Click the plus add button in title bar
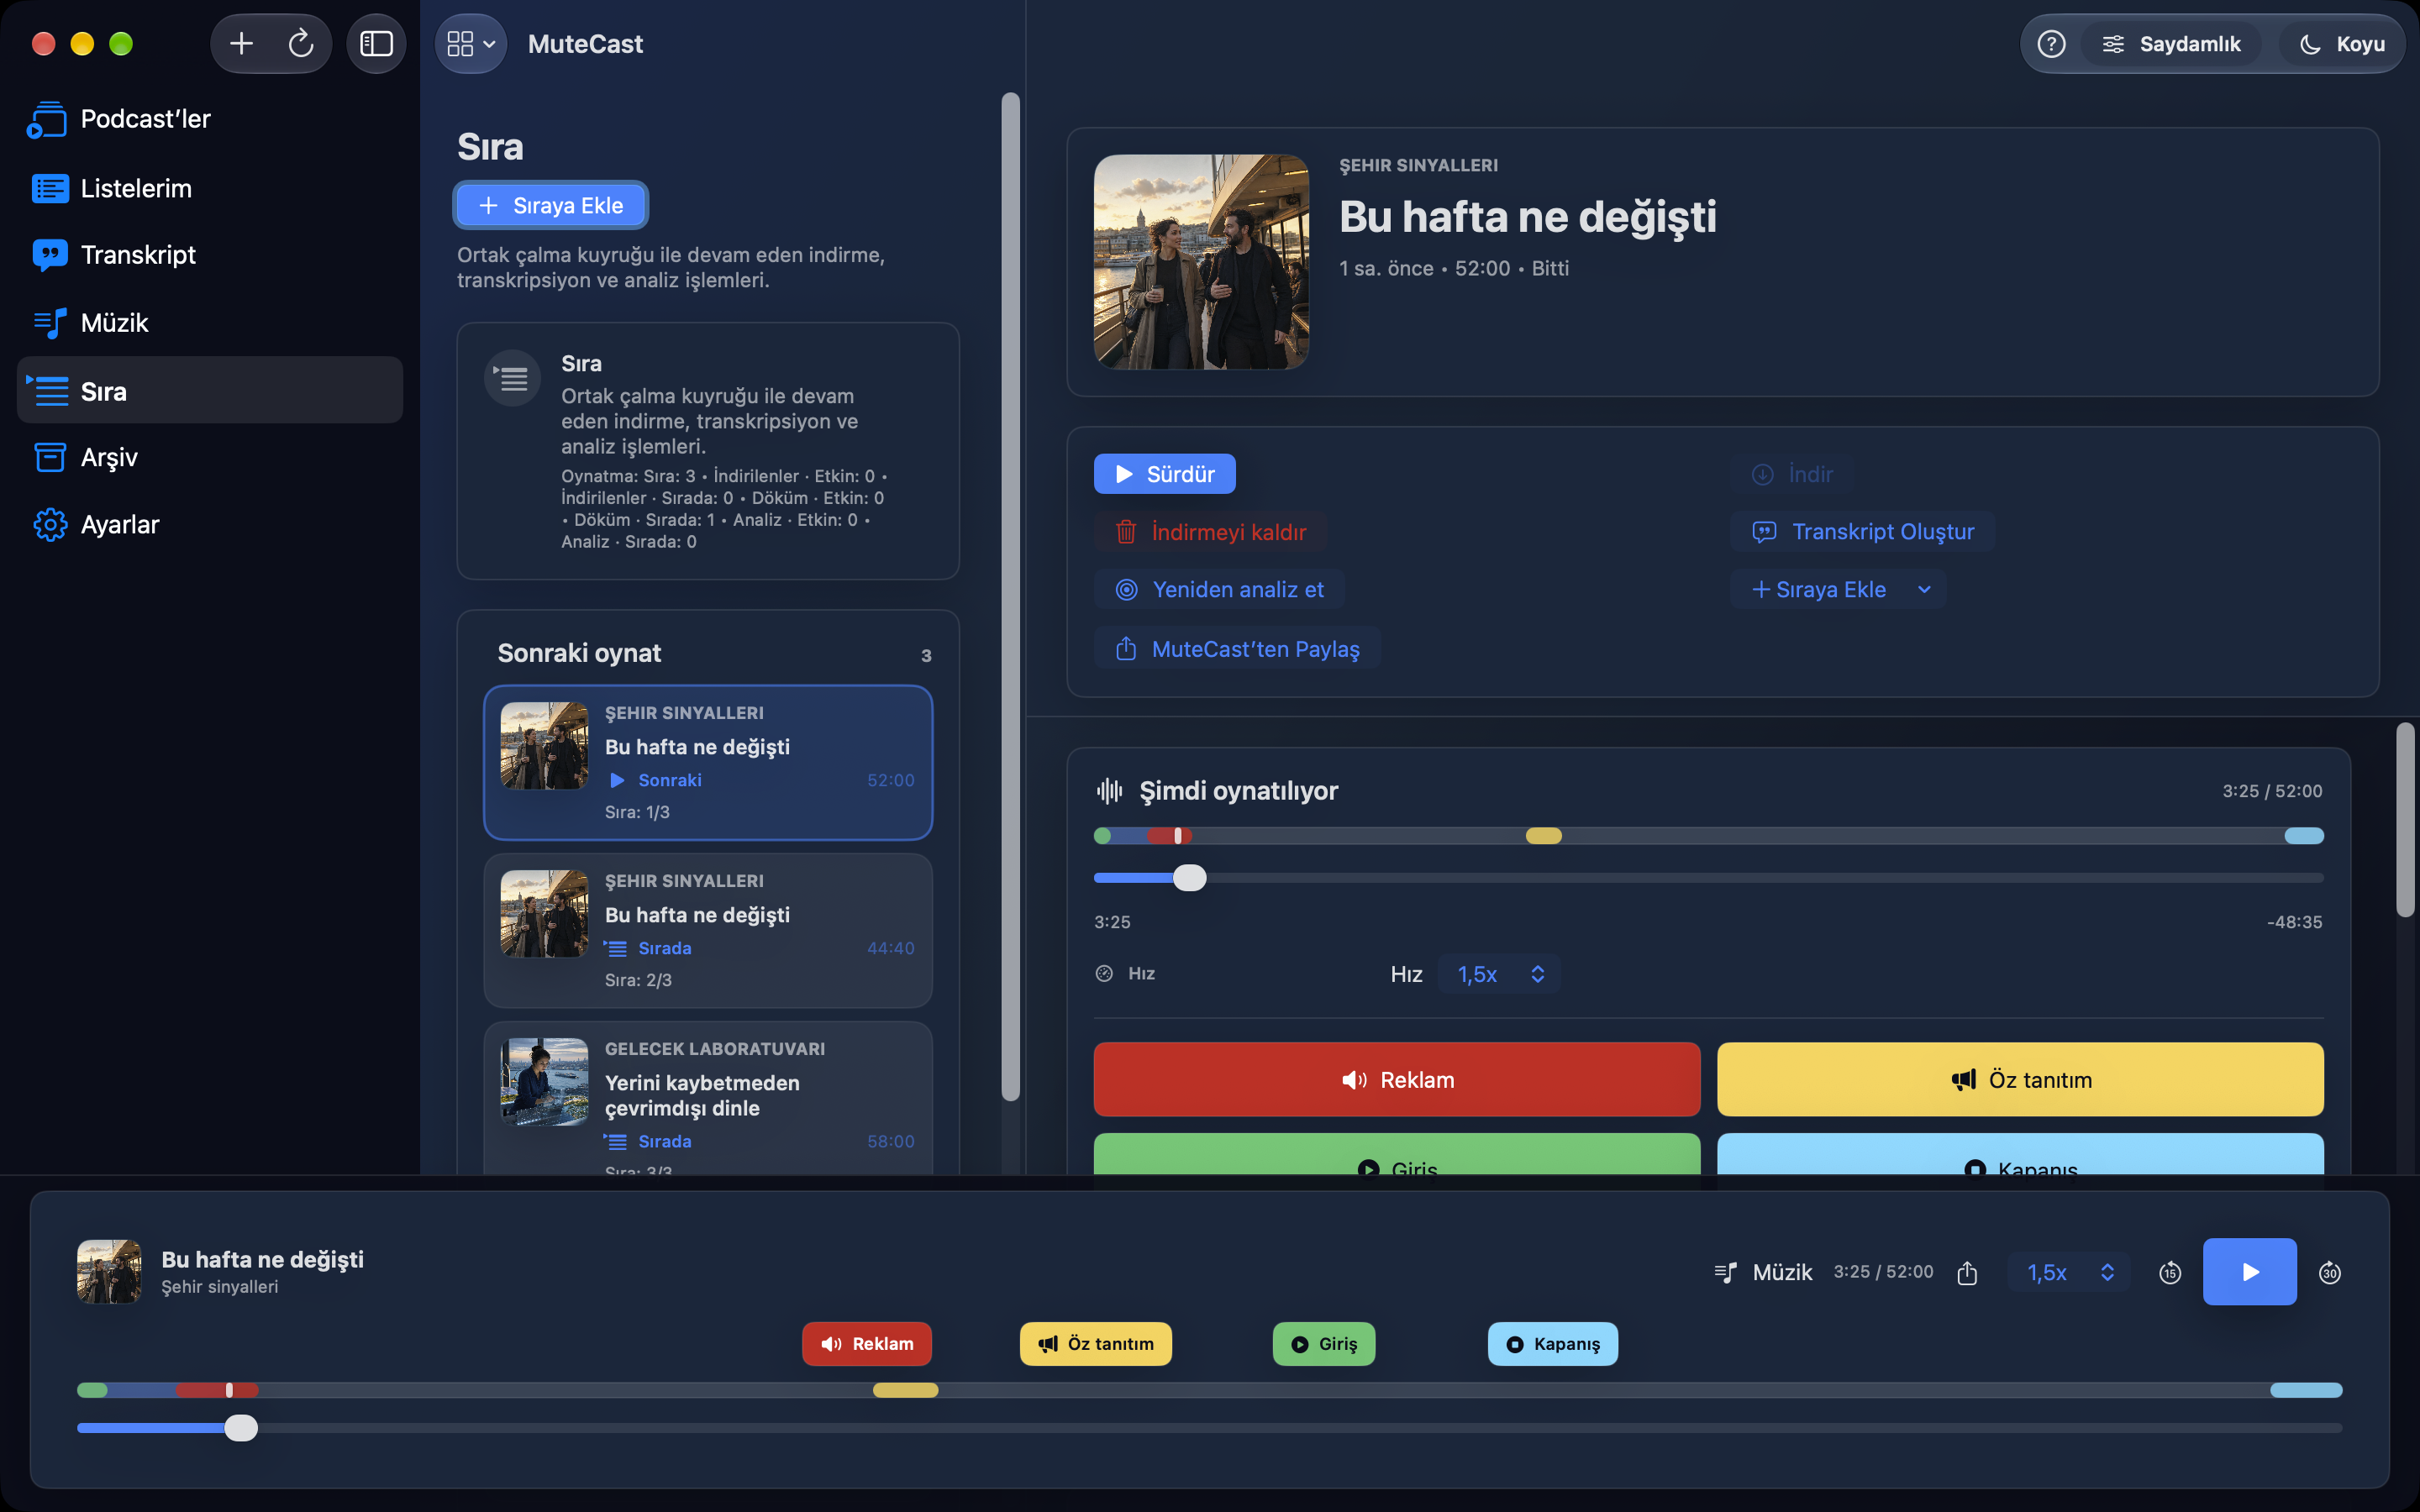The height and width of the screenshot is (1512, 2420). 241,43
